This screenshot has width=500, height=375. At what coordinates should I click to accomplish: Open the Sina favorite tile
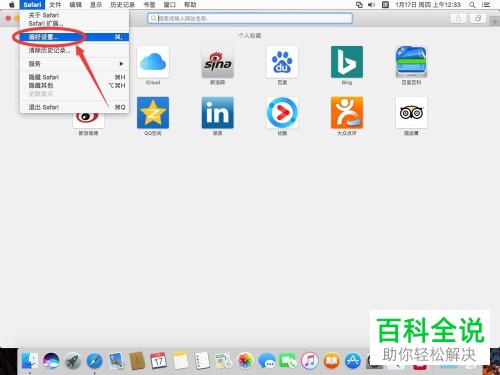[x=217, y=62]
